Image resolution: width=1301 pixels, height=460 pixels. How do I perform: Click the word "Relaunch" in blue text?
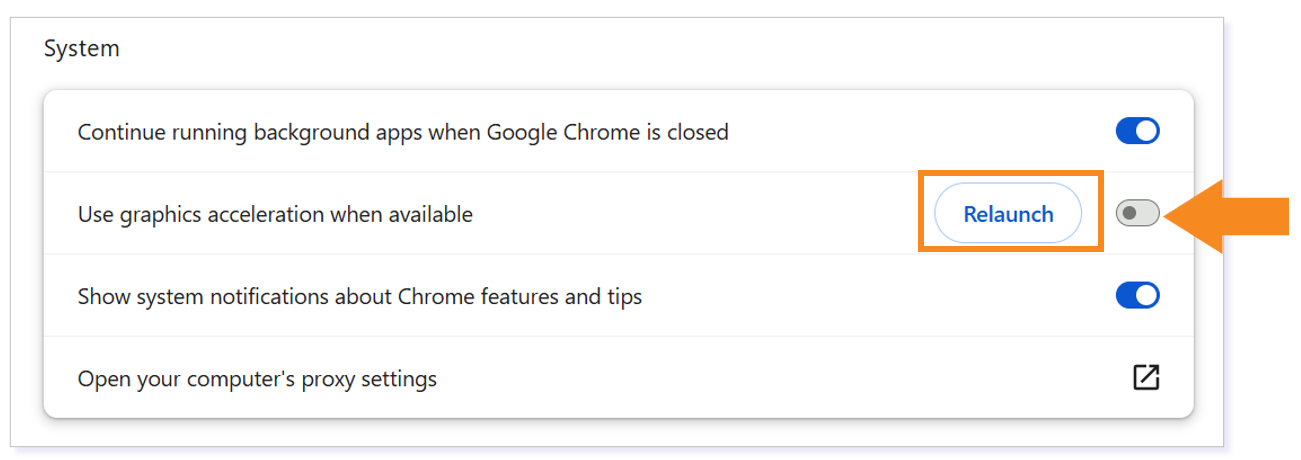tap(1008, 214)
